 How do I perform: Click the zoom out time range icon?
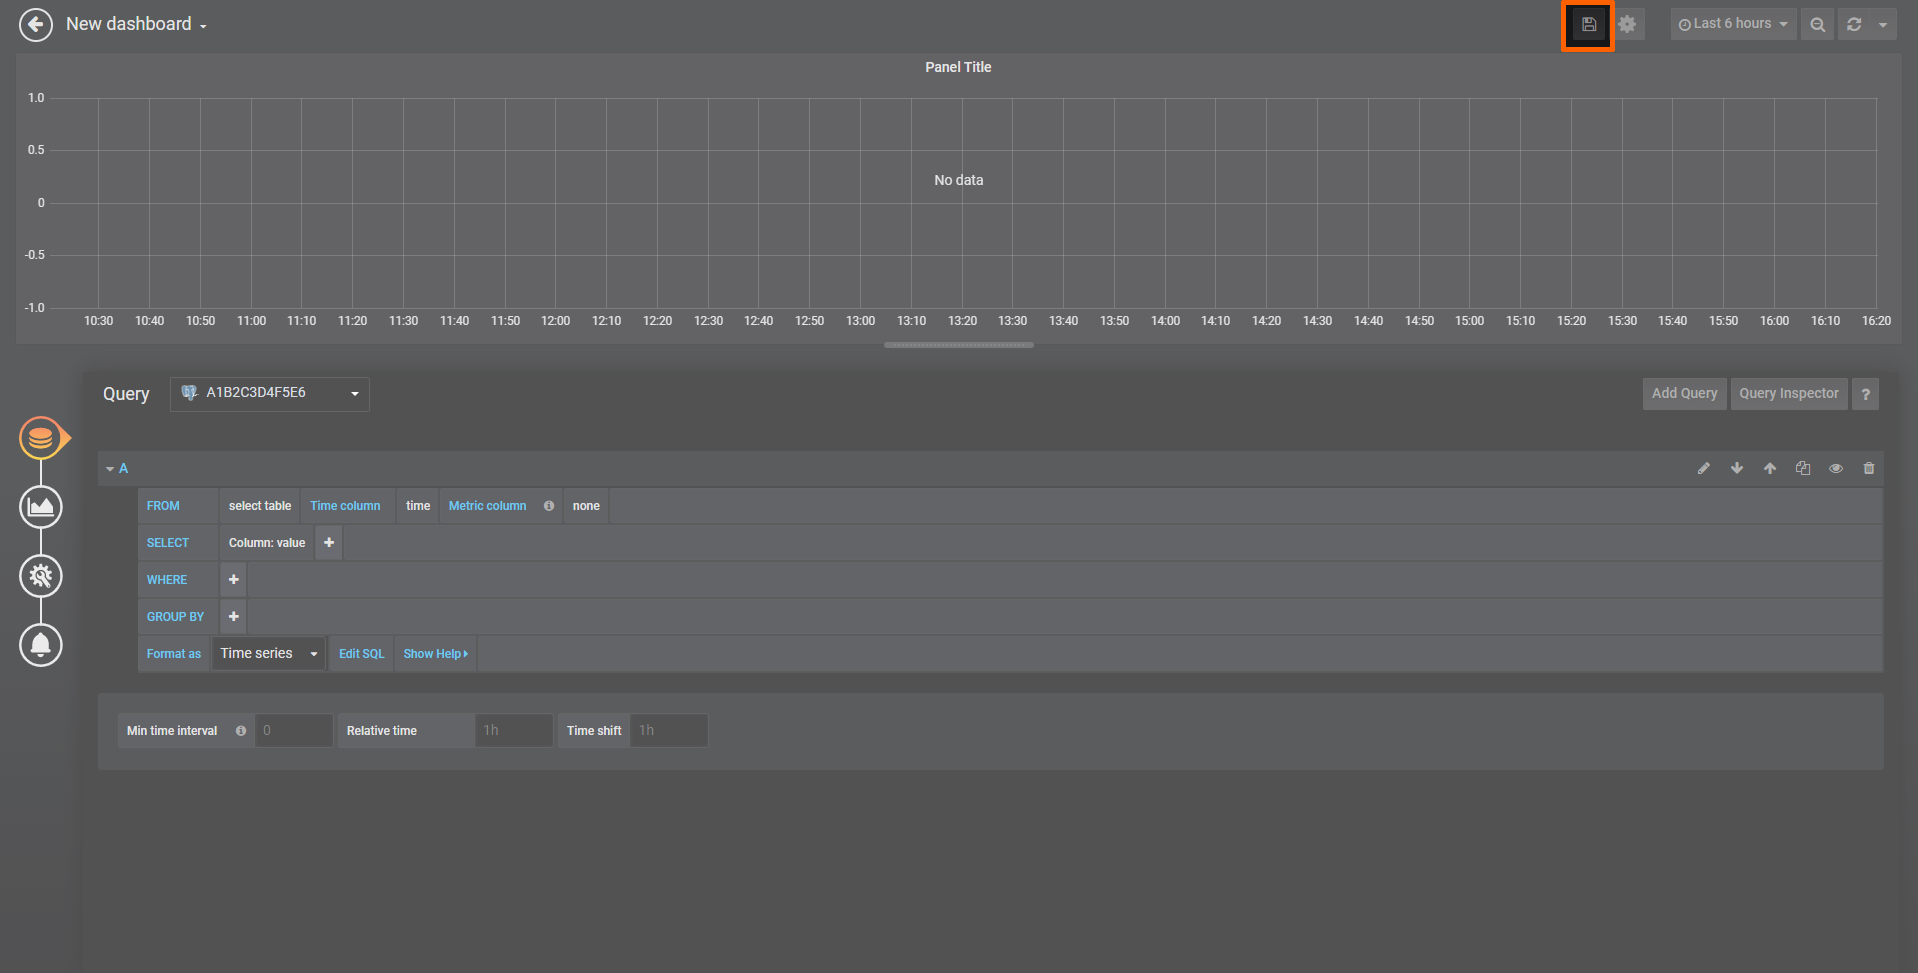click(1817, 25)
